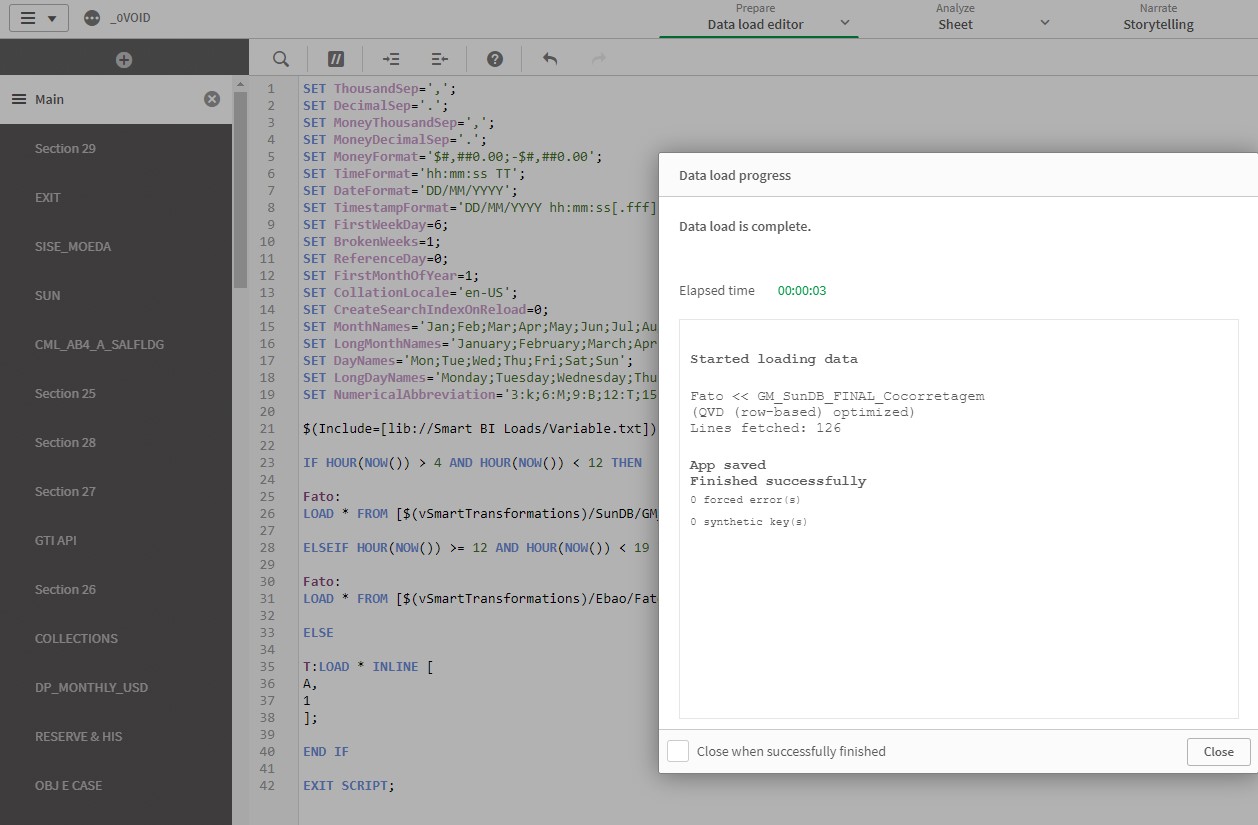Click the T:LOAD * INLINE line
This screenshot has width=1258, height=825.
(368, 666)
